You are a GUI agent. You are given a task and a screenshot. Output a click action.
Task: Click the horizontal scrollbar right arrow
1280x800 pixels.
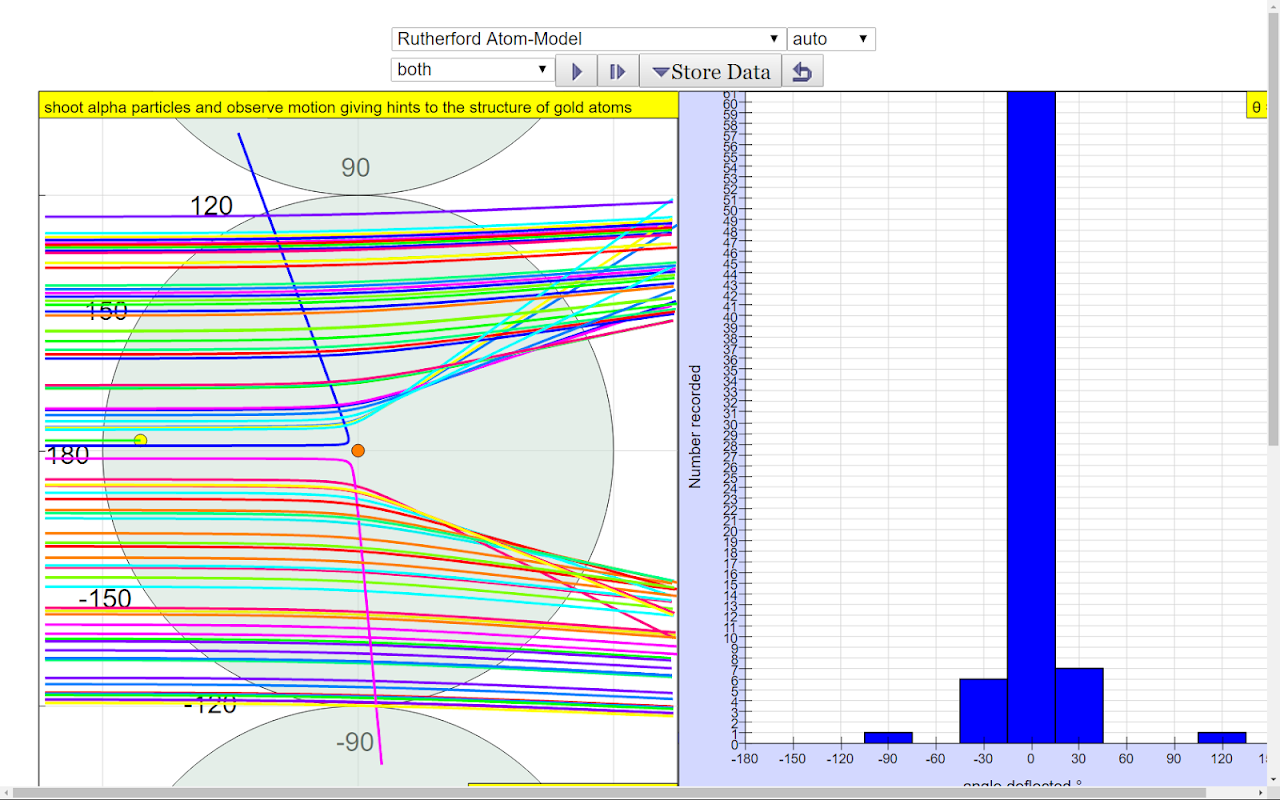[x=1260, y=793]
